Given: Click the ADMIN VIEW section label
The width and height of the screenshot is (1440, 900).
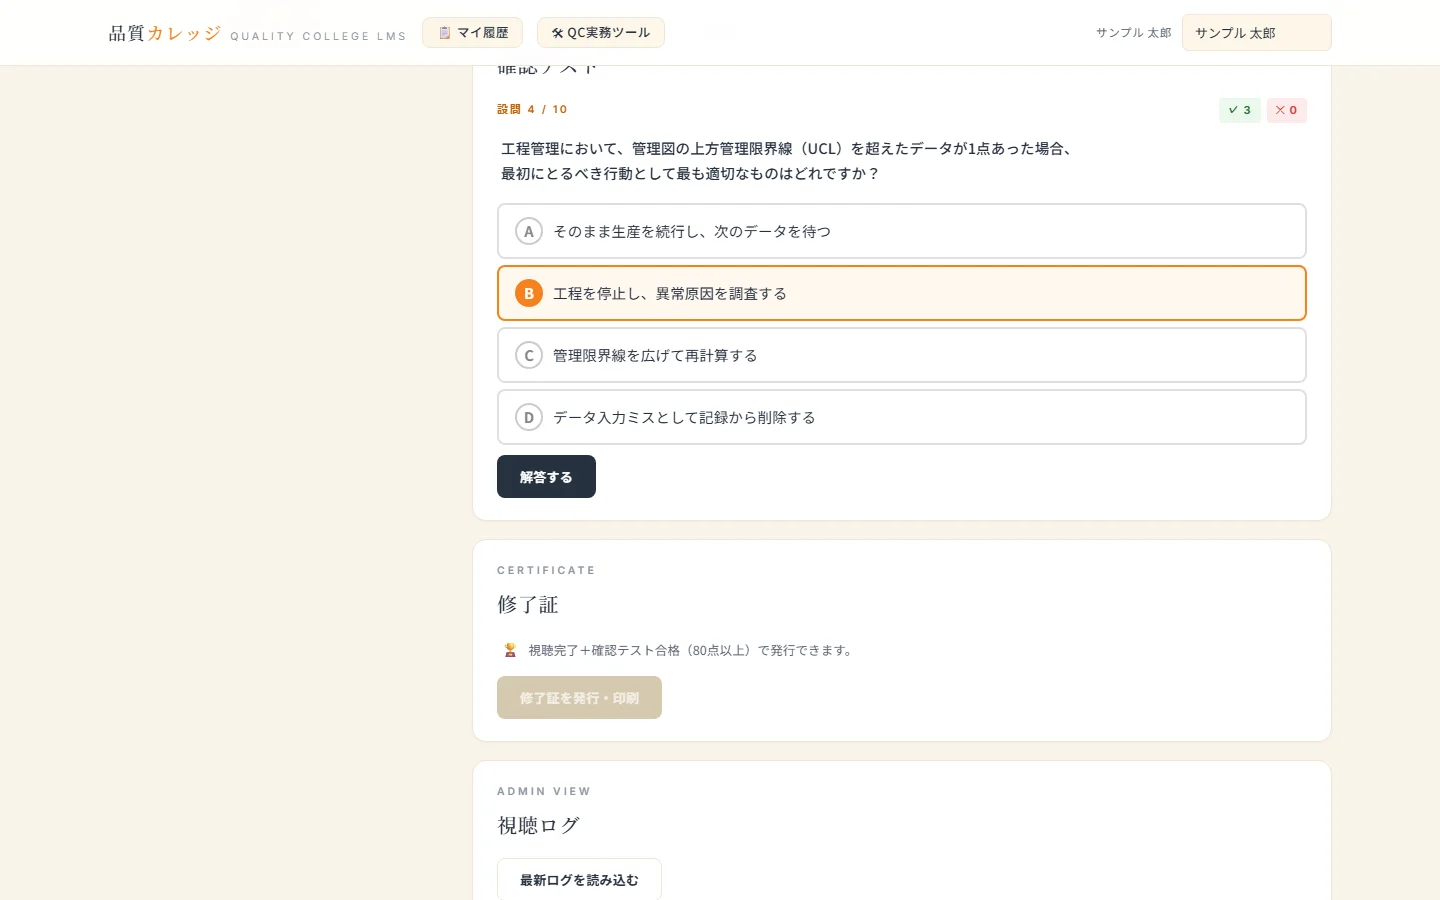Looking at the screenshot, I should tap(544, 791).
